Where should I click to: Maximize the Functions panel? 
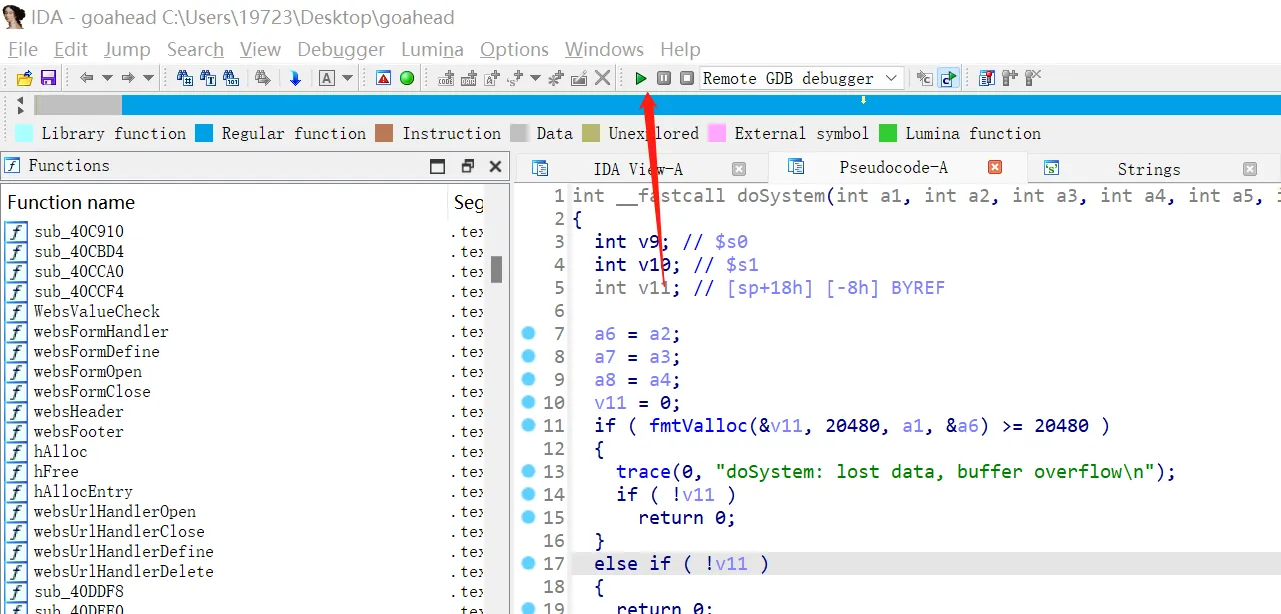(437, 166)
